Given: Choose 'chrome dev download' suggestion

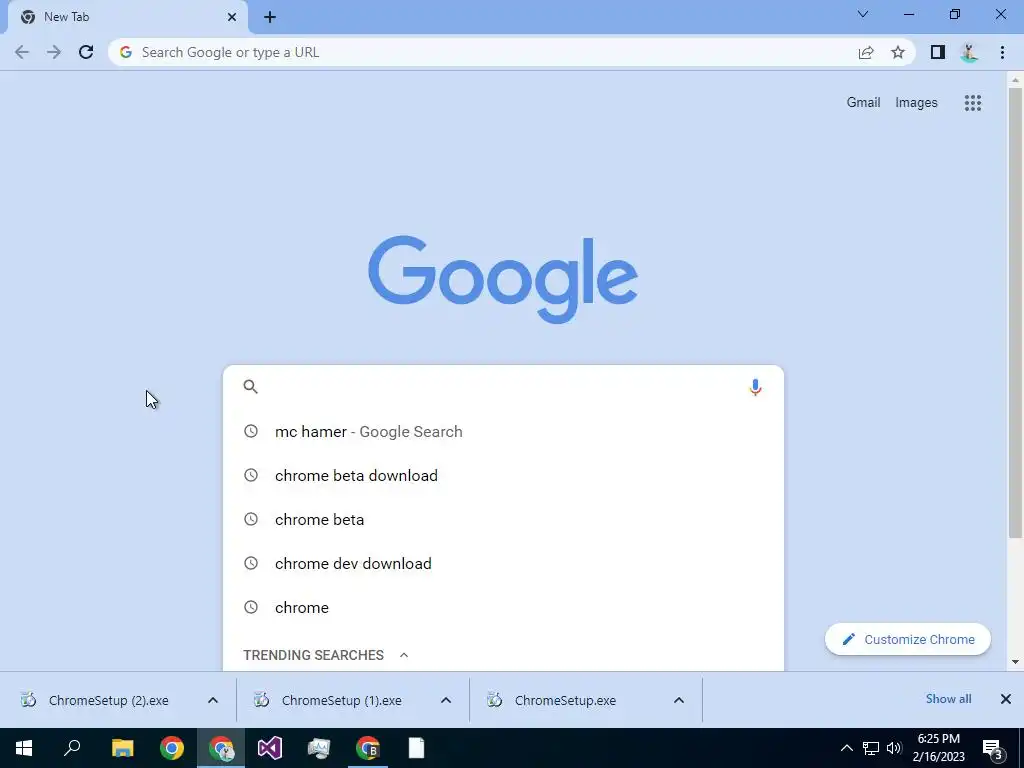Looking at the screenshot, I should tap(503, 564).
